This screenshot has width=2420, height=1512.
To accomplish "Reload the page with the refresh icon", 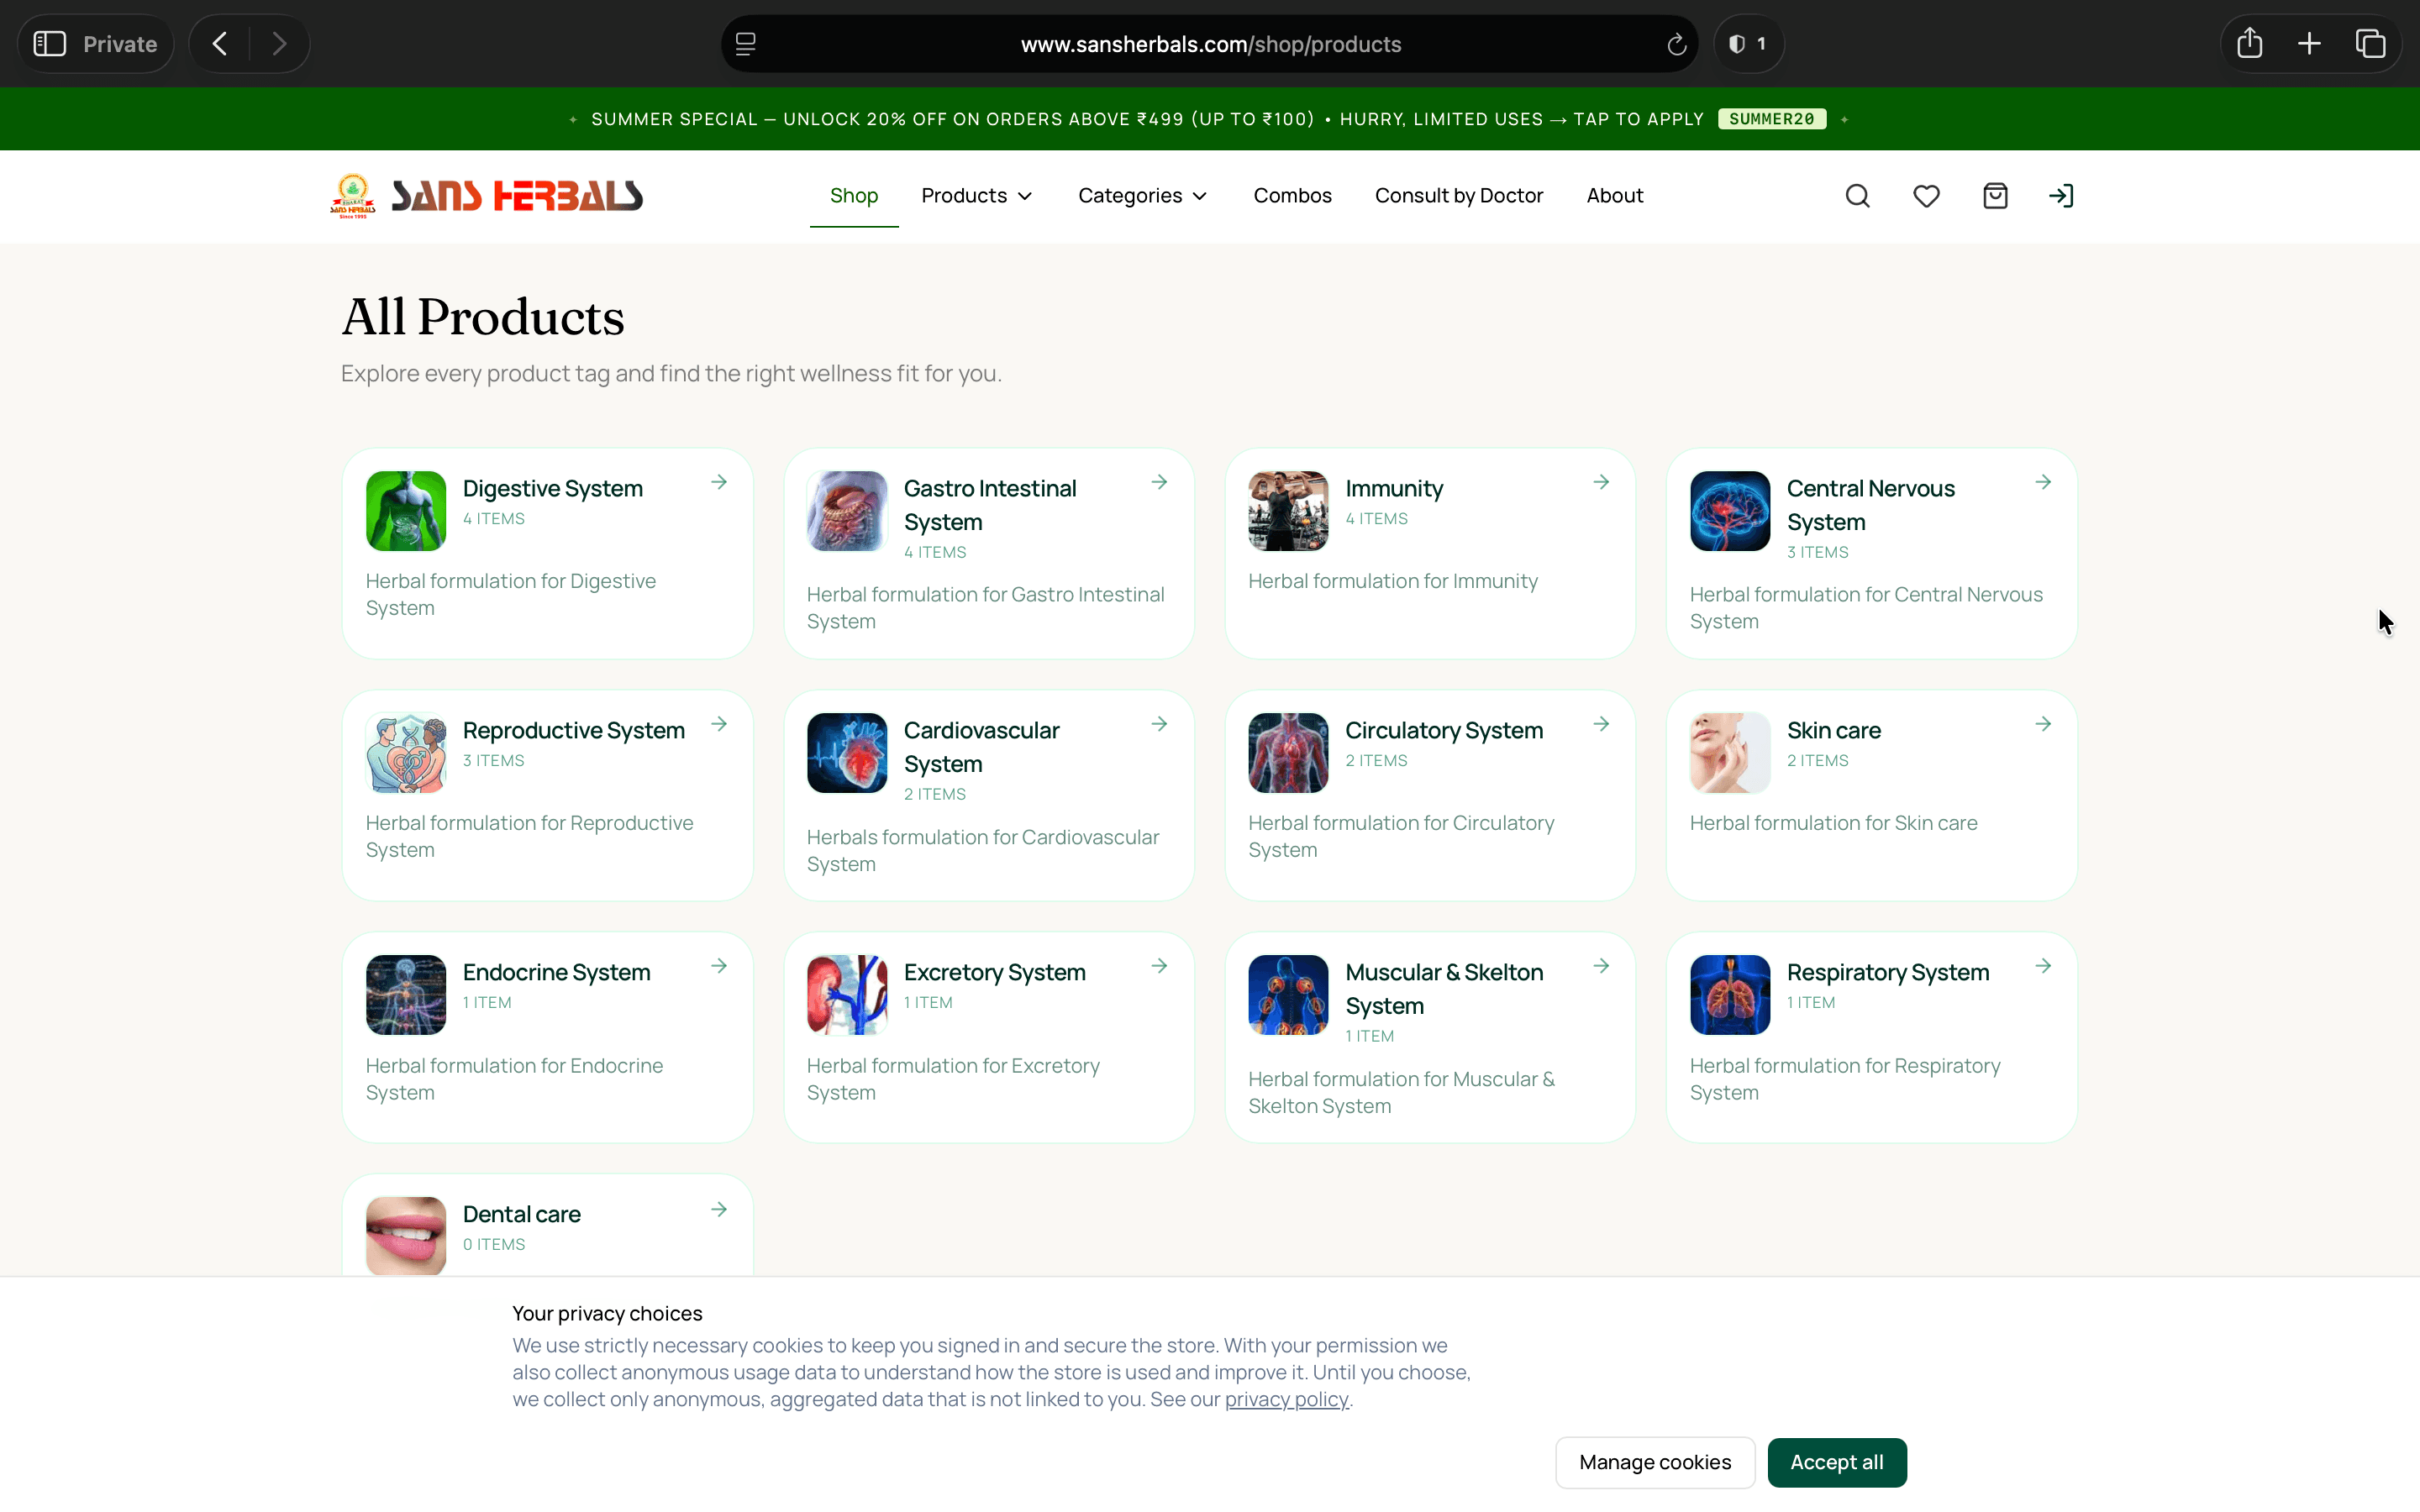I will [x=1677, y=45].
